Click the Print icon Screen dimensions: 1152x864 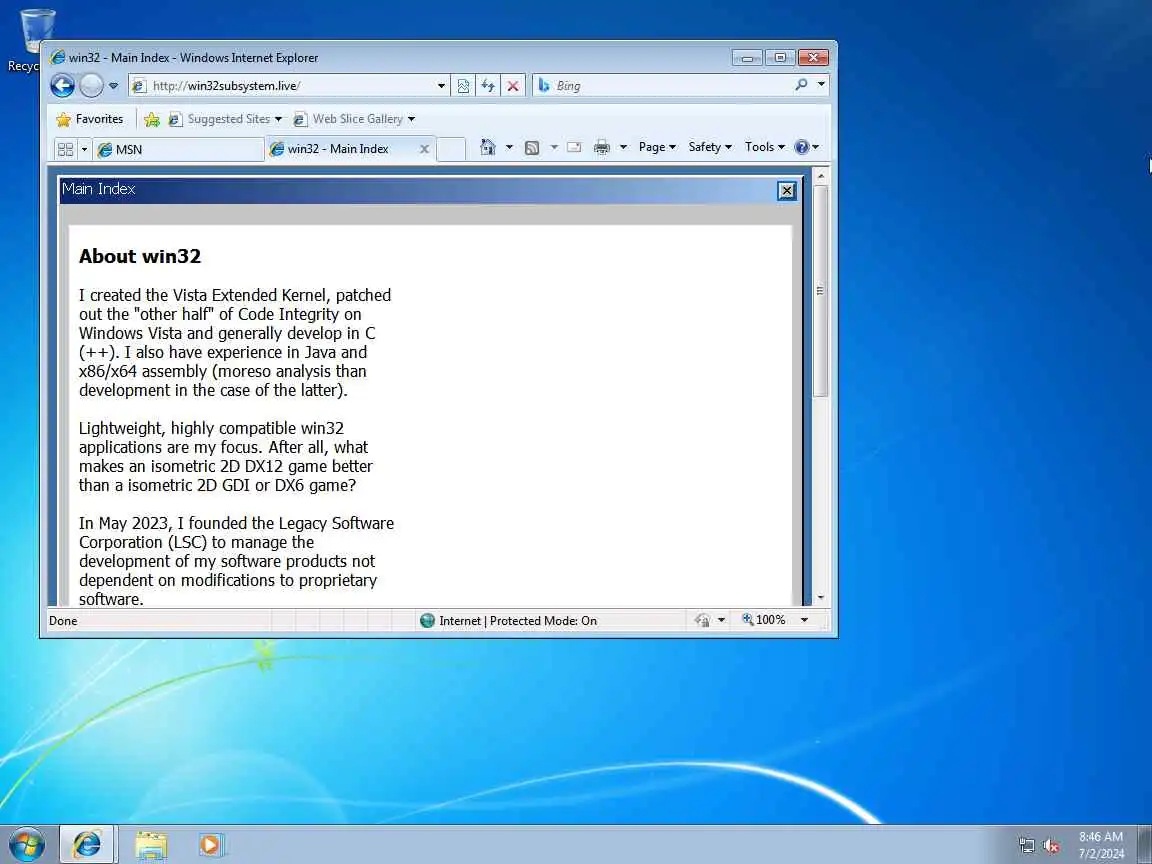click(602, 147)
